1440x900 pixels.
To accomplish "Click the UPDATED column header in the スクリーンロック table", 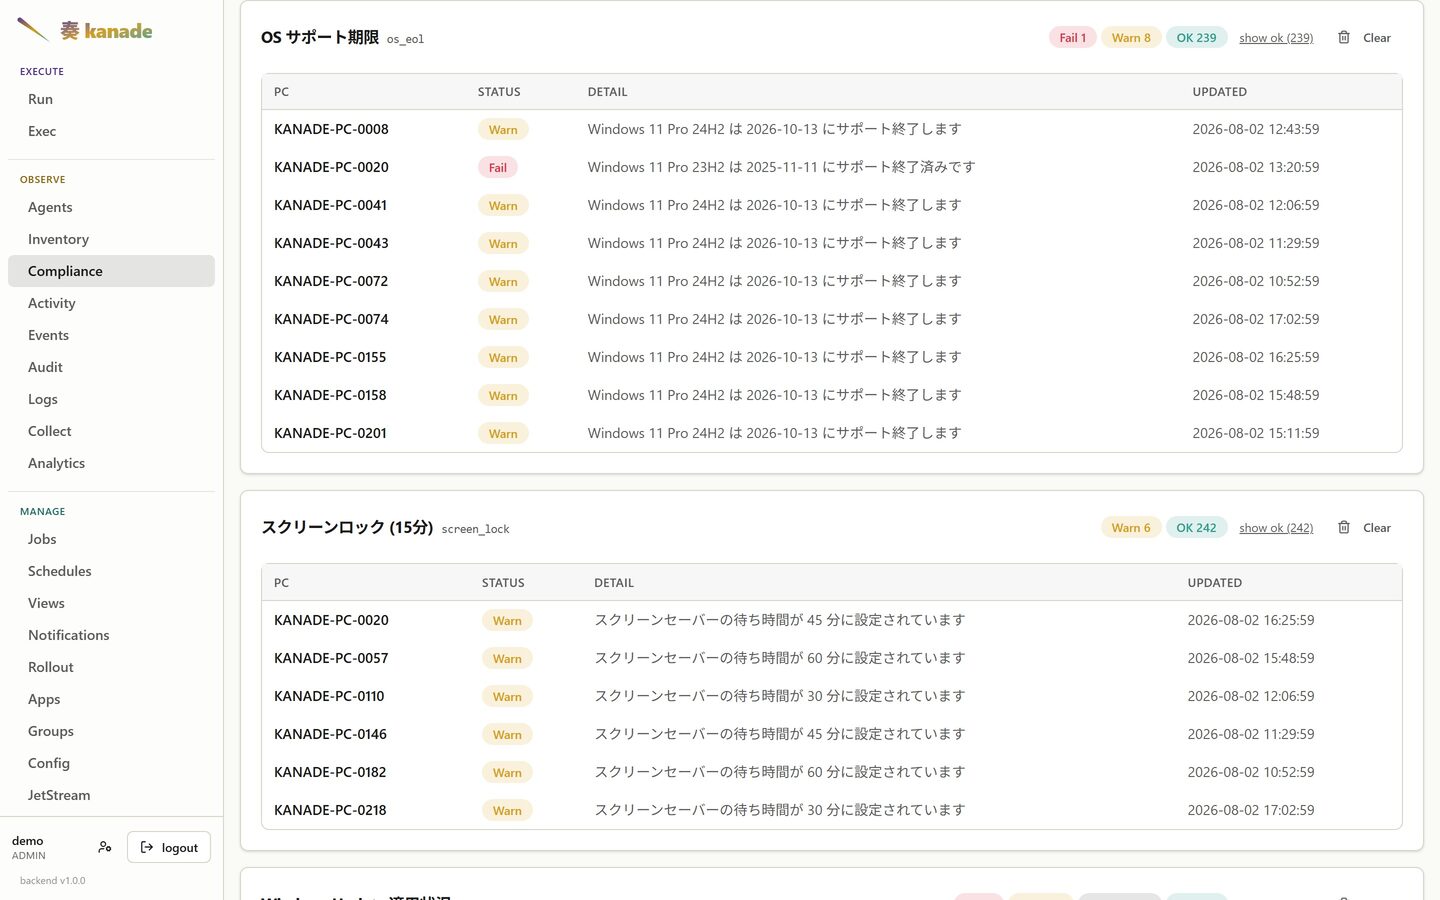I will coord(1214,583).
